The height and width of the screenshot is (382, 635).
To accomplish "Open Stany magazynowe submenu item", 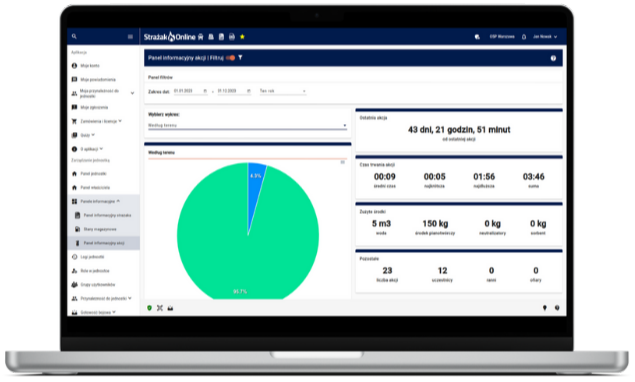I will [x=100, y=229].
